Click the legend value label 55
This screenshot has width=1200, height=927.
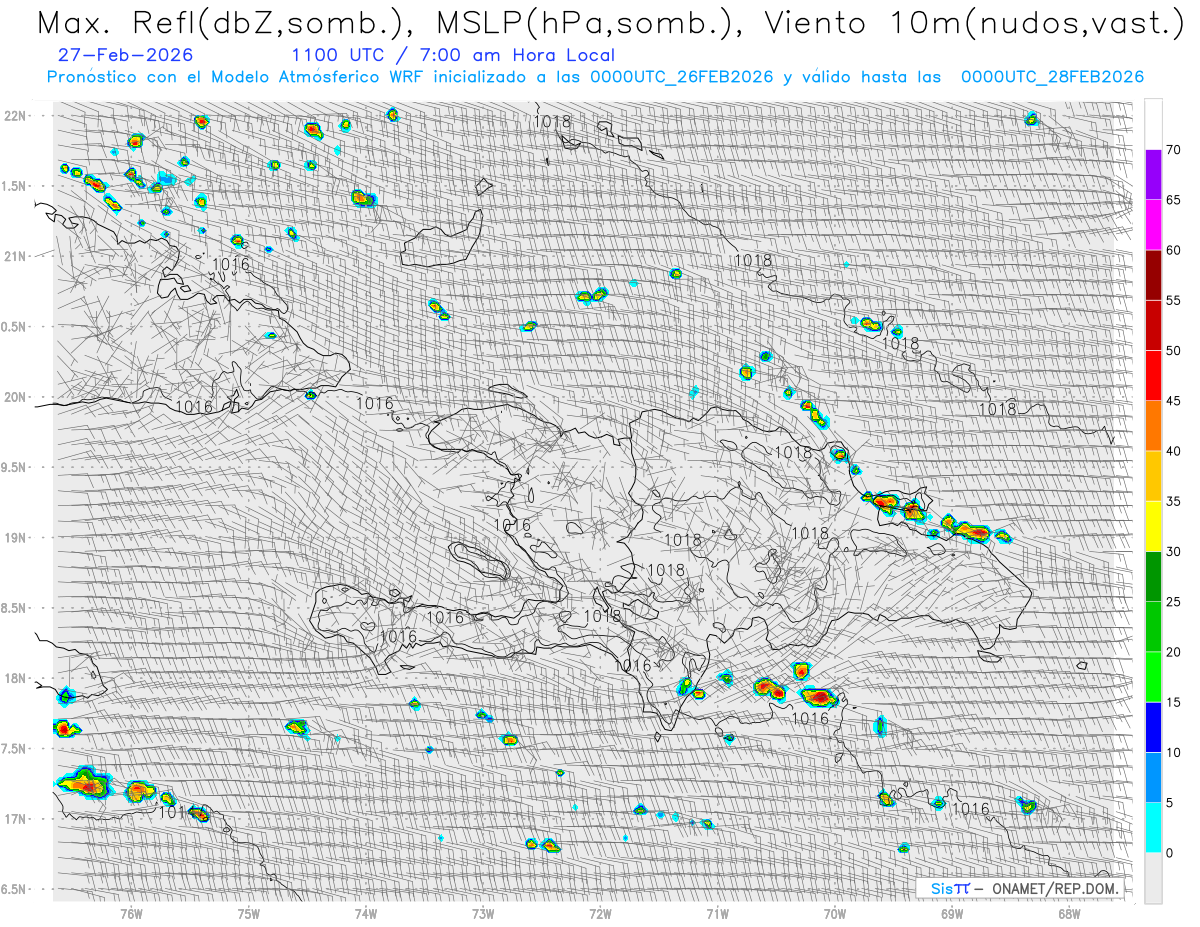[1173, 301]
